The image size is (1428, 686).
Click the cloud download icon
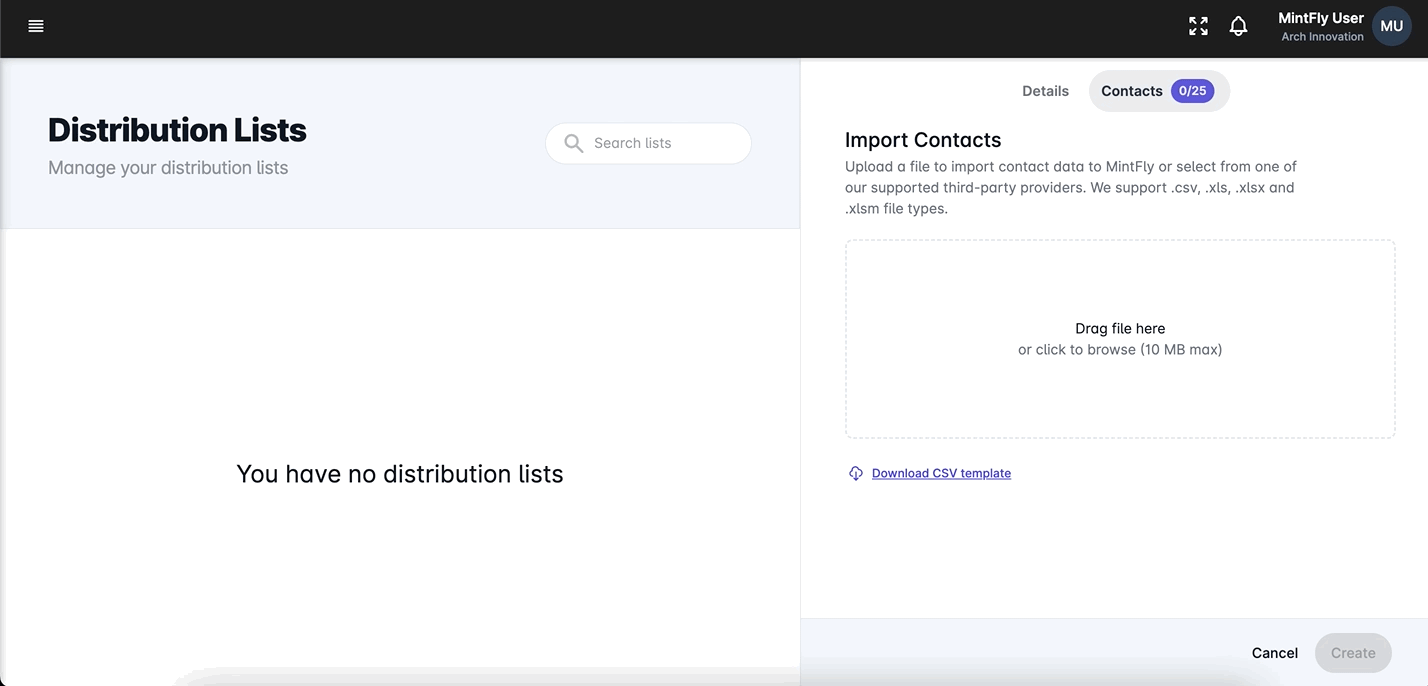[x=856, y=474]
